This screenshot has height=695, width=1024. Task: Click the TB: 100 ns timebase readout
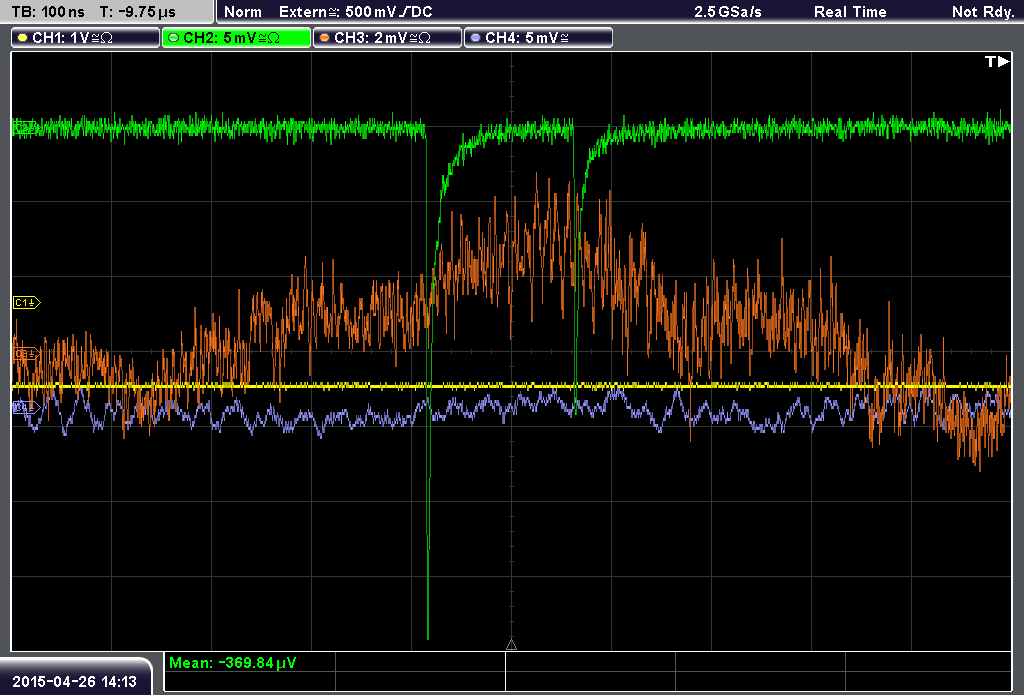tap(48, 12)
